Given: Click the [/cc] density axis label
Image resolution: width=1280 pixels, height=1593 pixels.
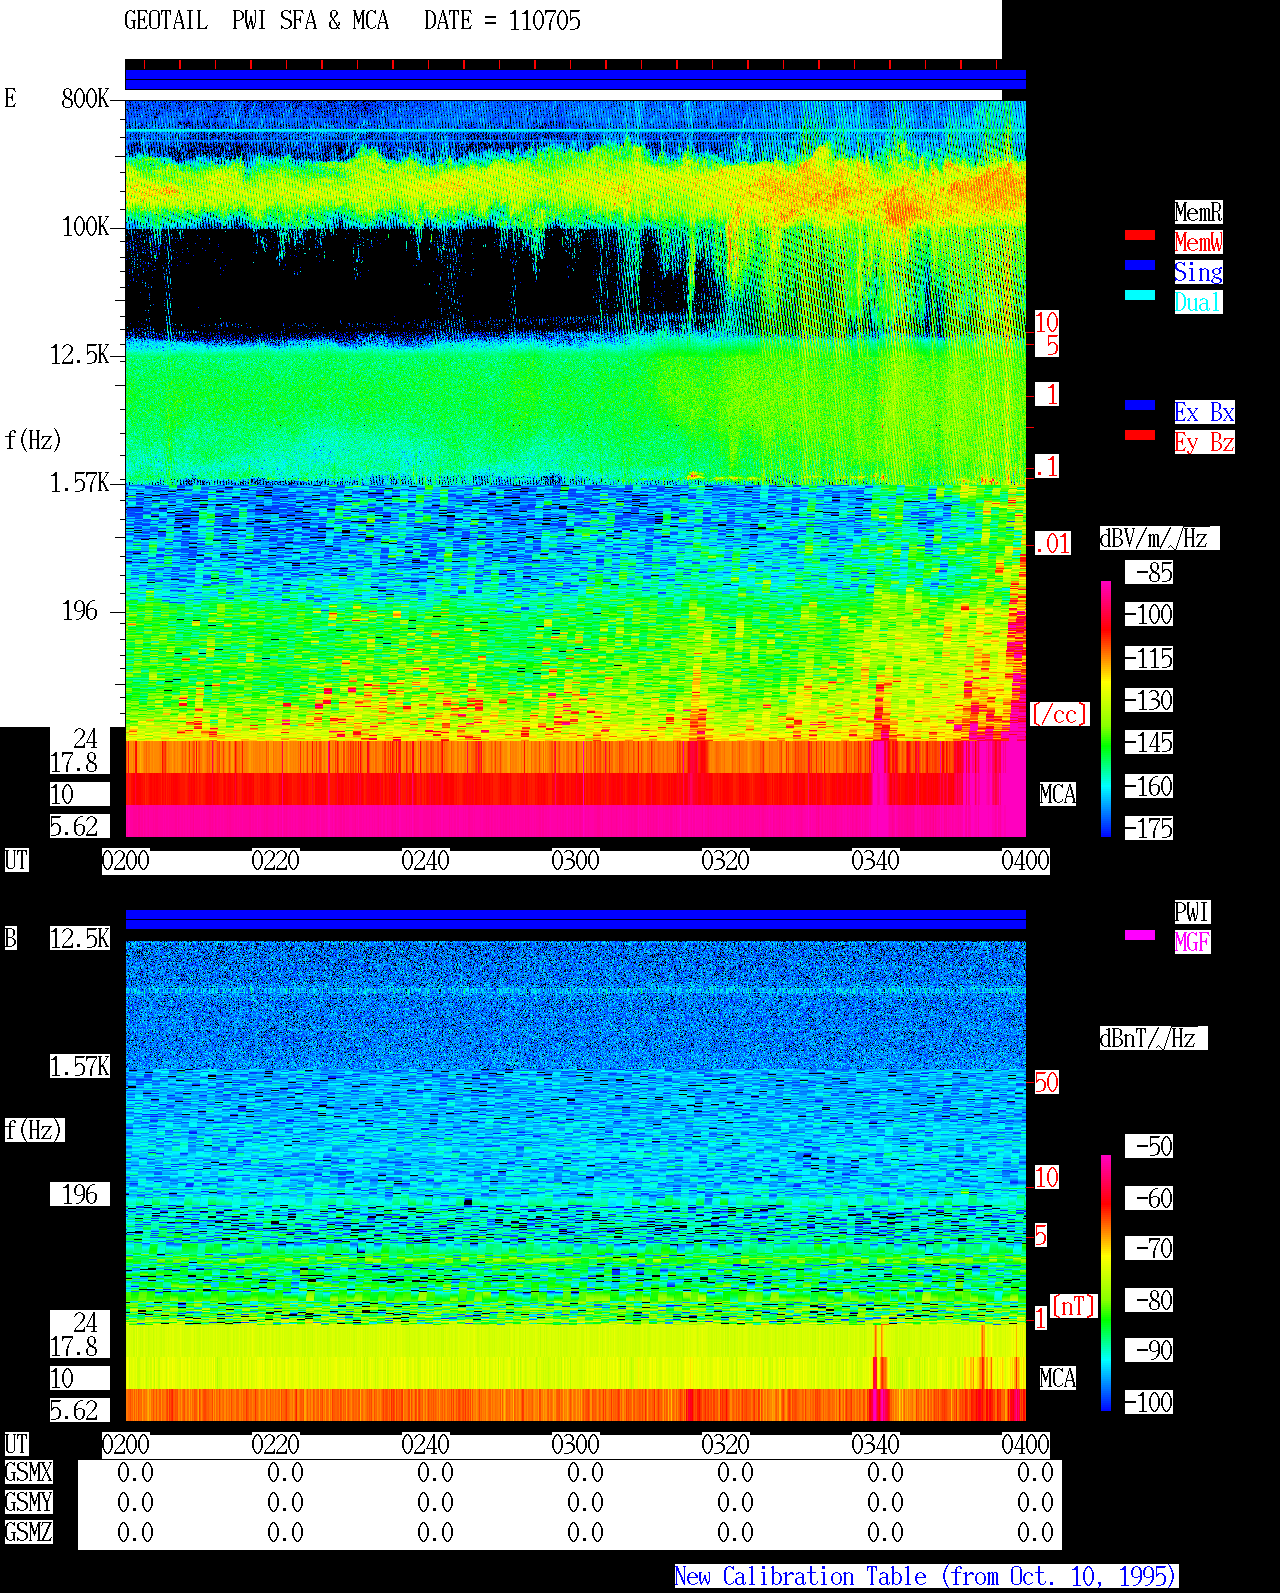Looking at the screenshot, I should coord(1059,715).
